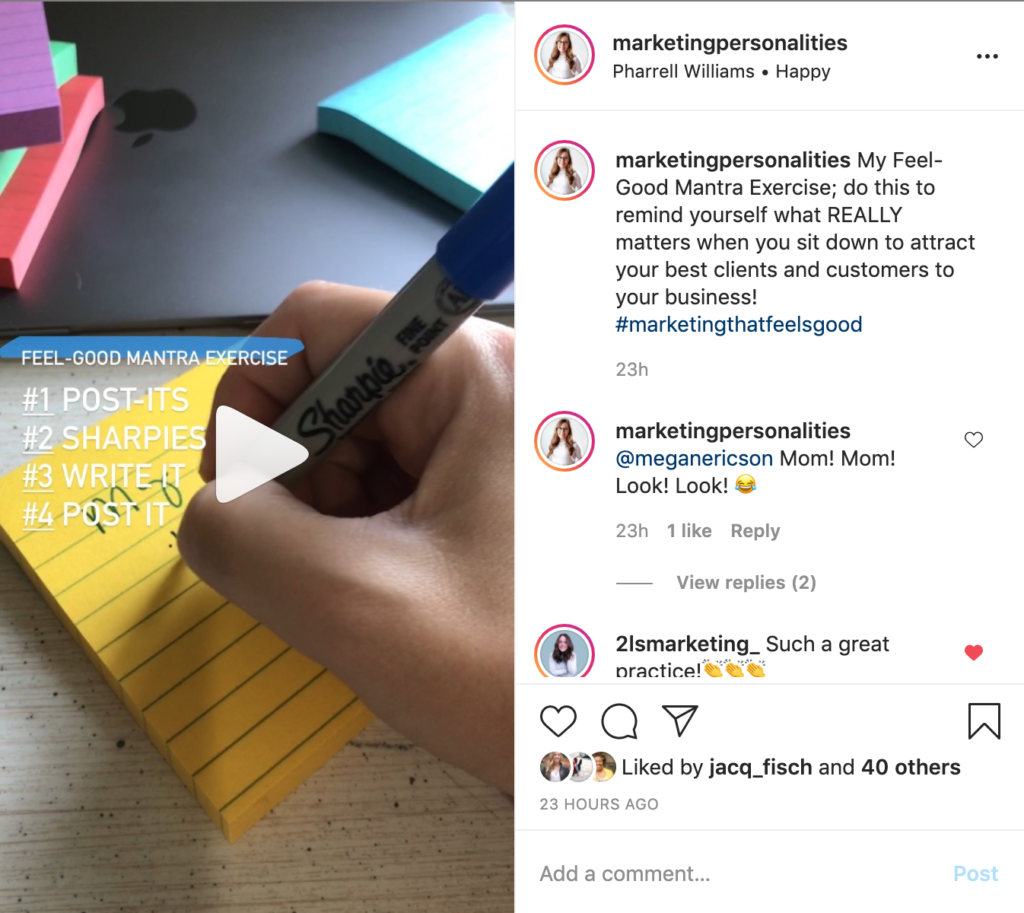Viewport: 1024px width, 913px height.
Task: View the 1 like on comment
Action: pos(689,530)
